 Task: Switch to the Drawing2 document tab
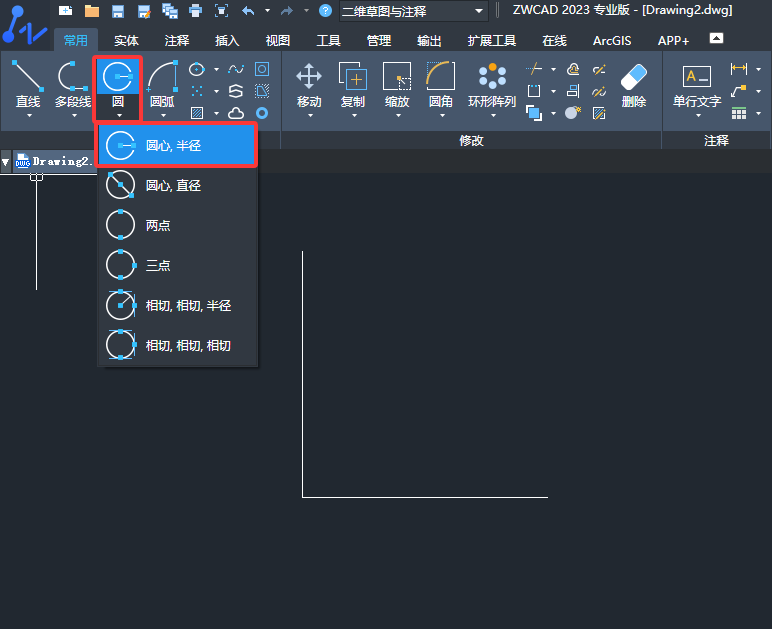(x=54, y=161)
